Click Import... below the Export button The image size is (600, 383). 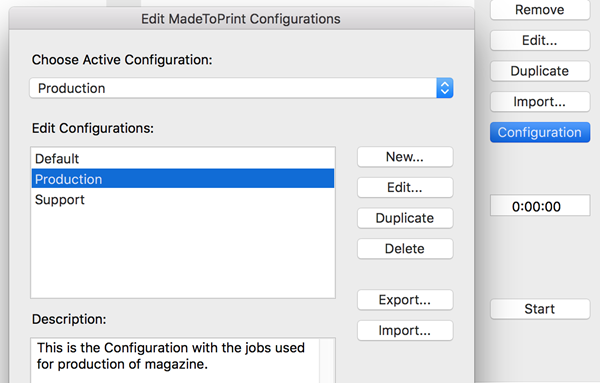(405, 330)
